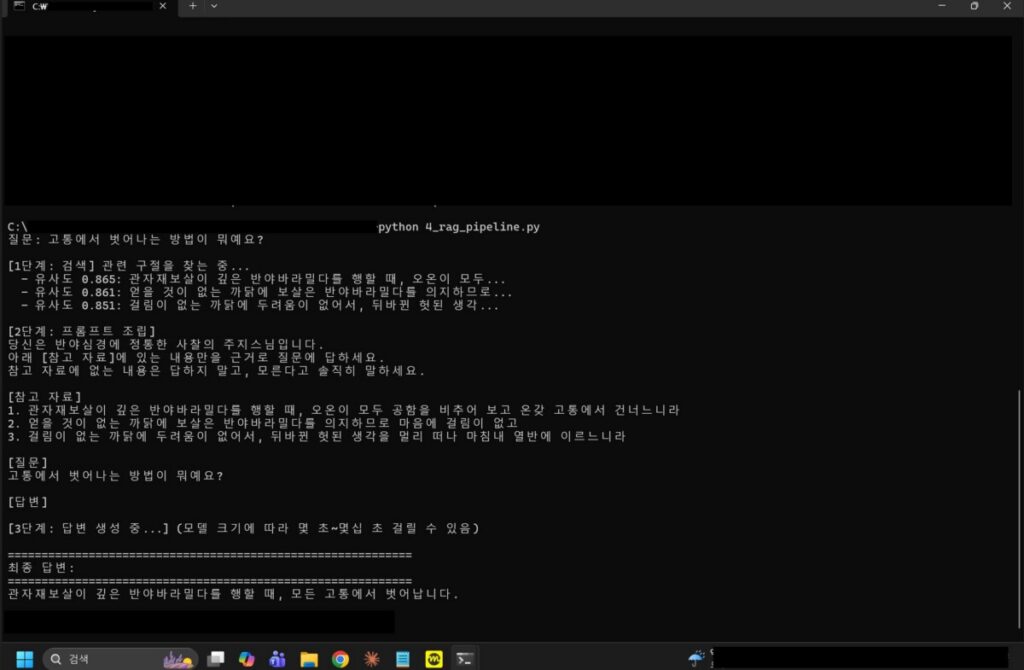Click the '최종 답변:' label
Screen dimensions: 1024x670
tap(41, 567)
